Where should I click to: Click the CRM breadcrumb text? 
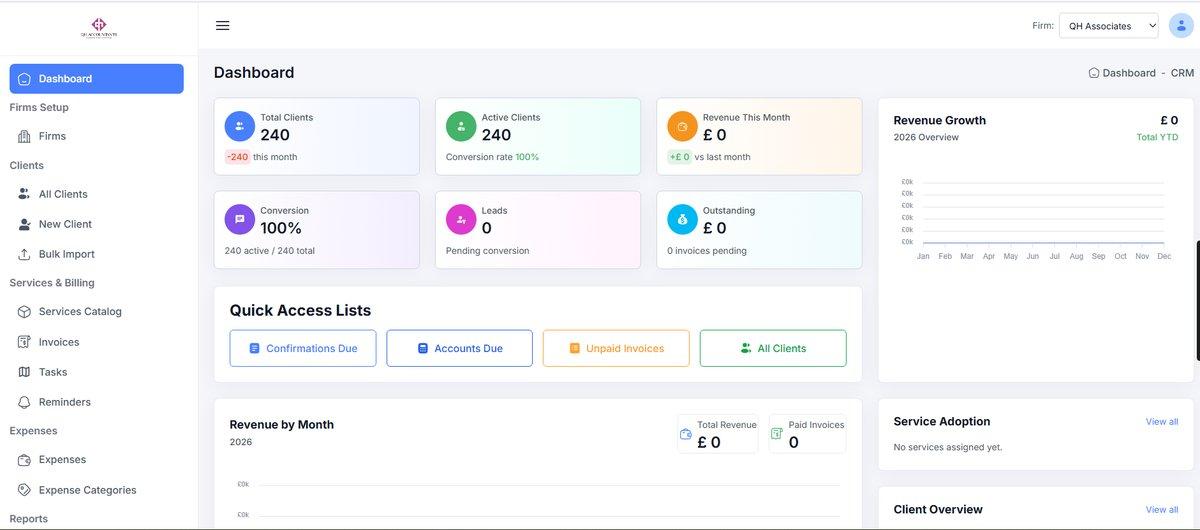1182,73
